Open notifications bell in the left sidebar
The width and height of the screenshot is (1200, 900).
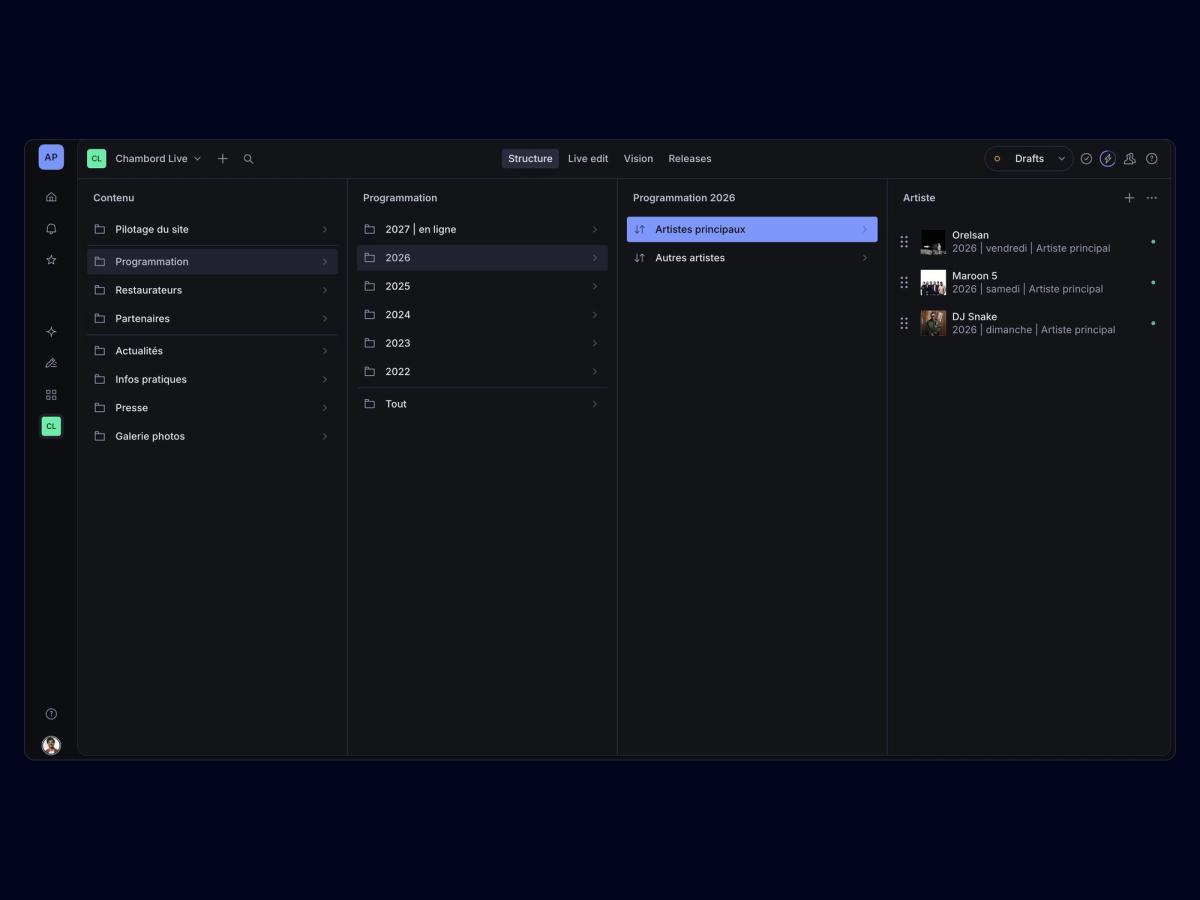[51, 229]
